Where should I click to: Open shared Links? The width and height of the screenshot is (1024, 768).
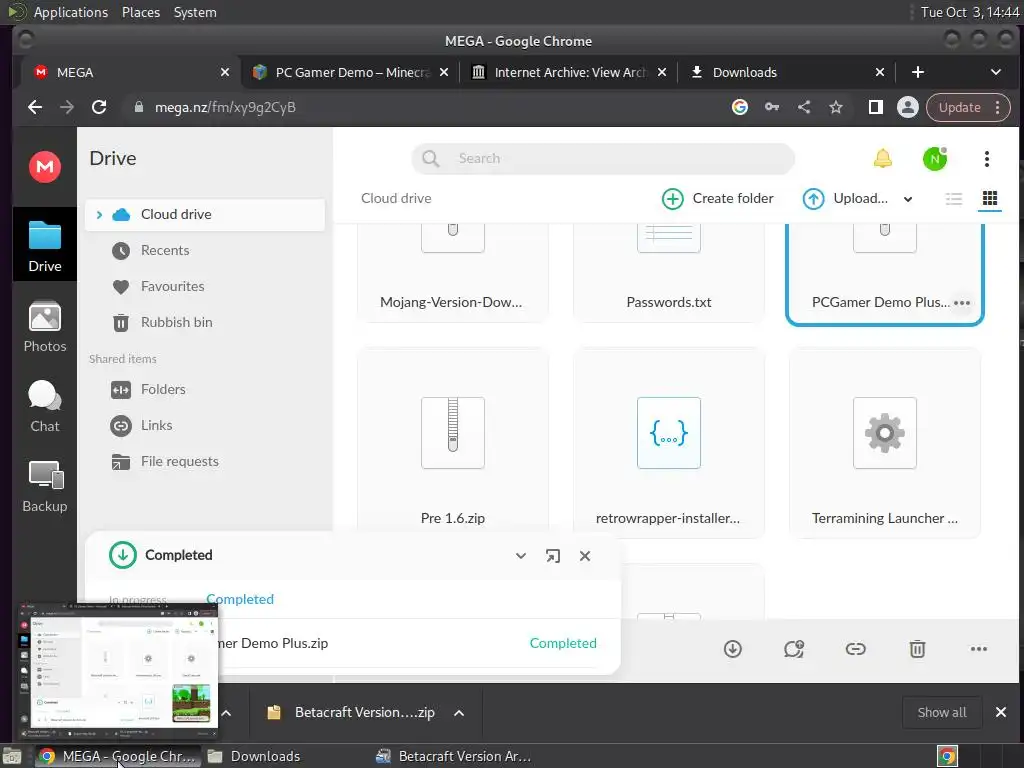point(142,425)
